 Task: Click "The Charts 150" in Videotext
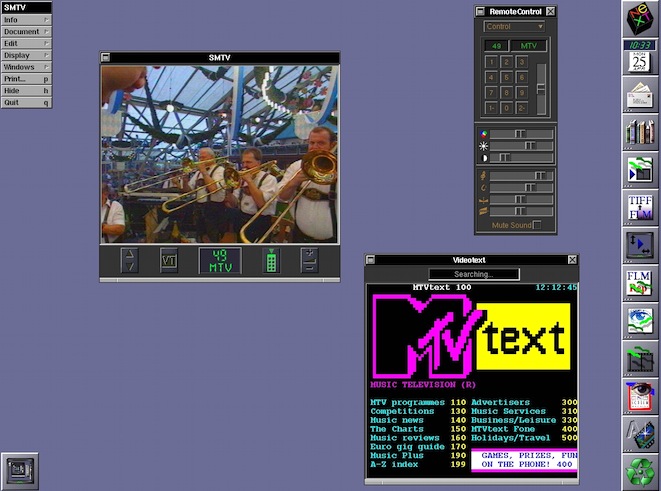[418, 429]
